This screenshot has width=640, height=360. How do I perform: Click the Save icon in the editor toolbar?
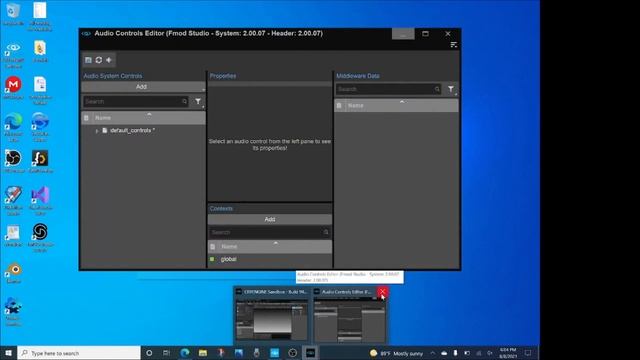coord(88,60)
